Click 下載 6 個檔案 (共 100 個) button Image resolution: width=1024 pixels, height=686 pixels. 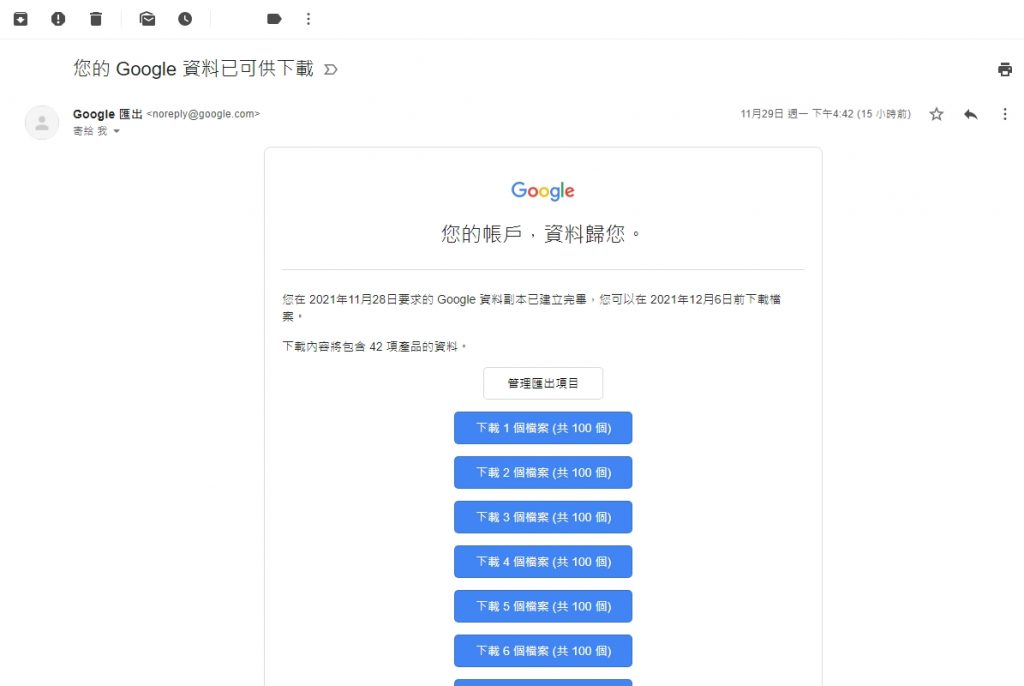click(x=543, y=651)
